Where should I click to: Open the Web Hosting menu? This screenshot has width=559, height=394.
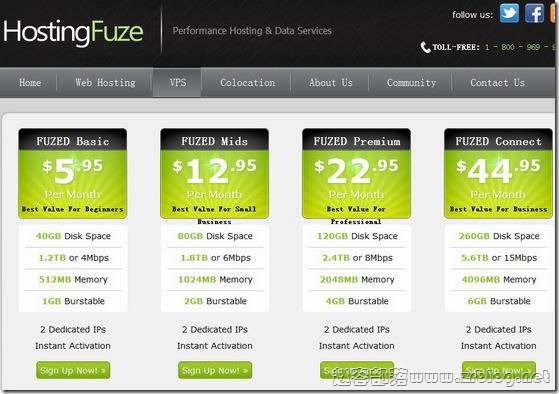(105, 83)
